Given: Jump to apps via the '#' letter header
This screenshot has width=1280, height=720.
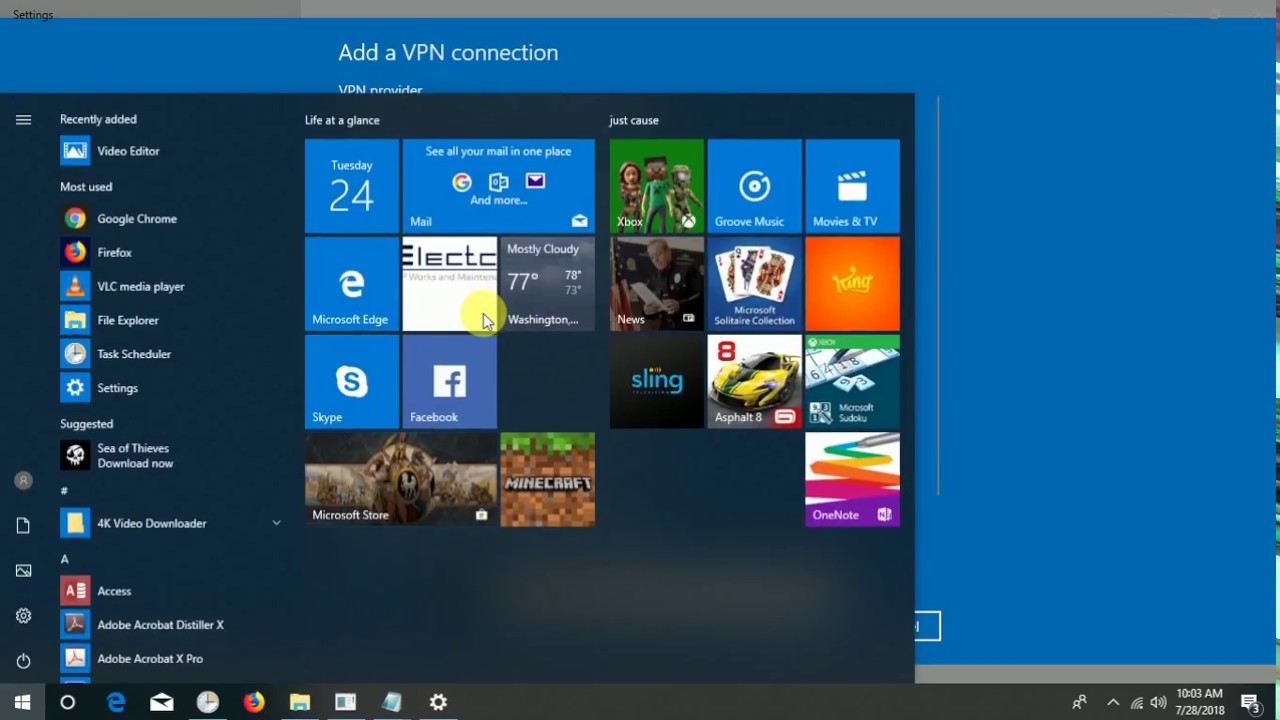Looking at the screenshot, I should tap(64, 491).
